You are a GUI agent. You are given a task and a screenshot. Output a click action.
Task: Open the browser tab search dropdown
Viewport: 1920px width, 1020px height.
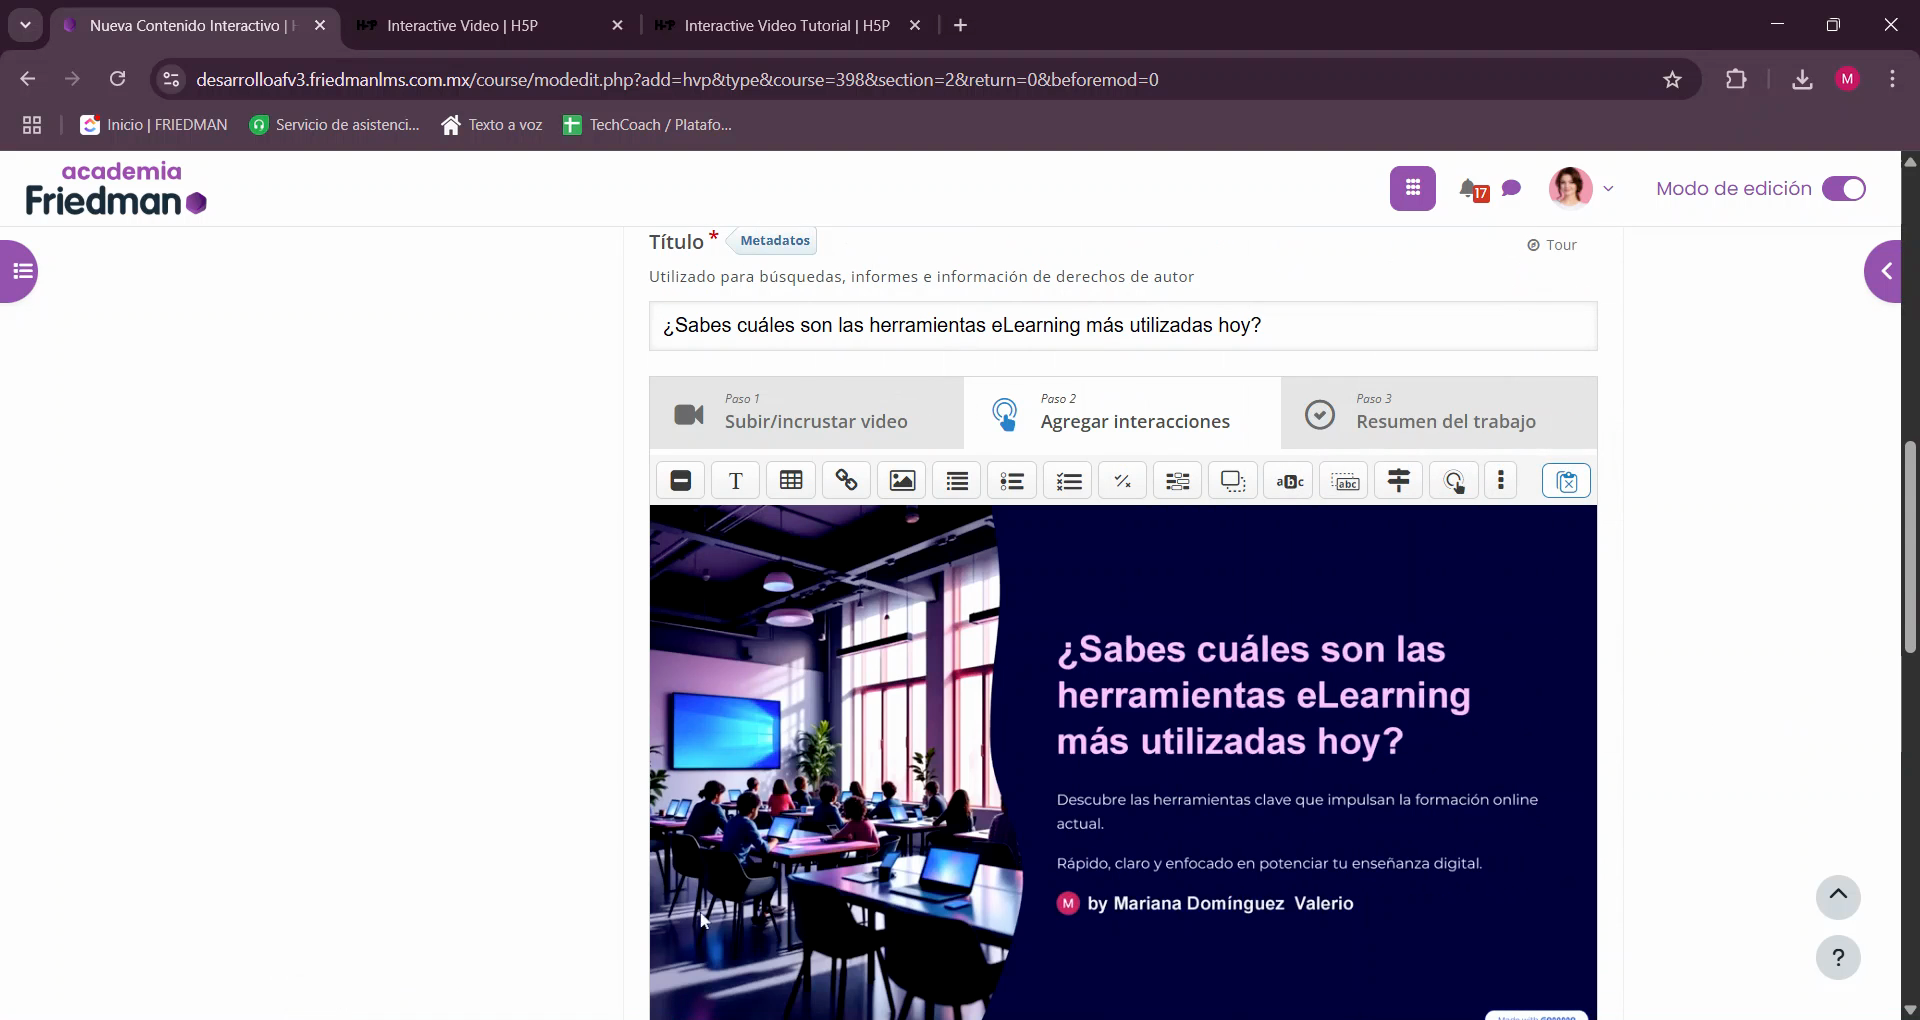(25, 25)
